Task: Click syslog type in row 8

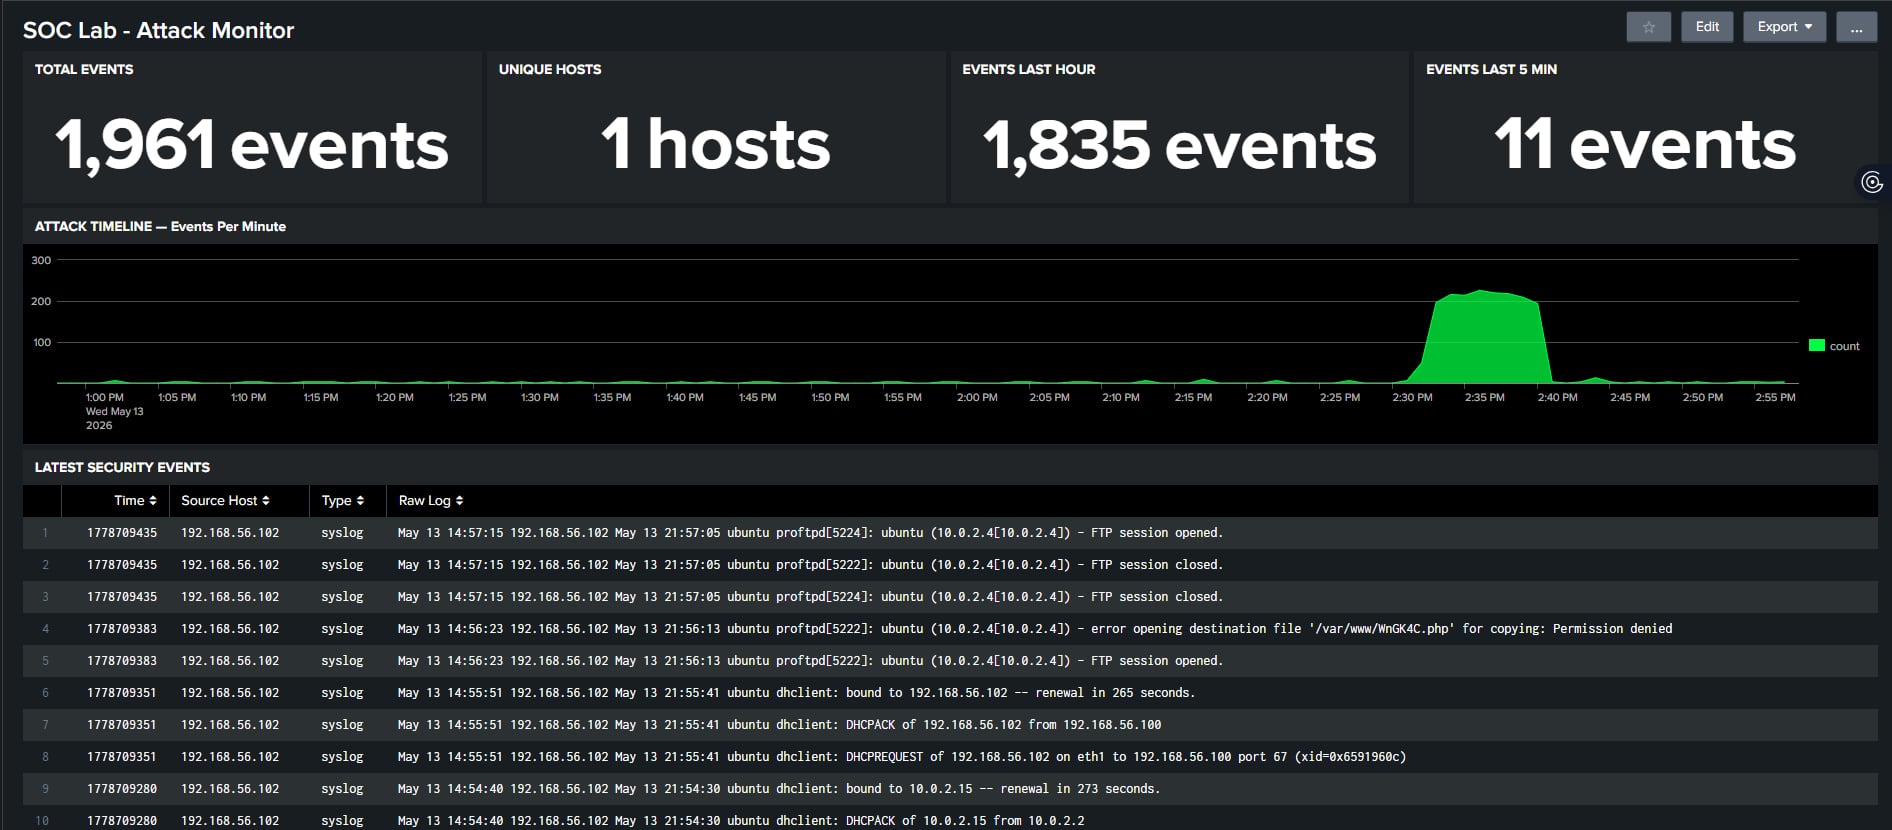Action: (x=342, y=757)
